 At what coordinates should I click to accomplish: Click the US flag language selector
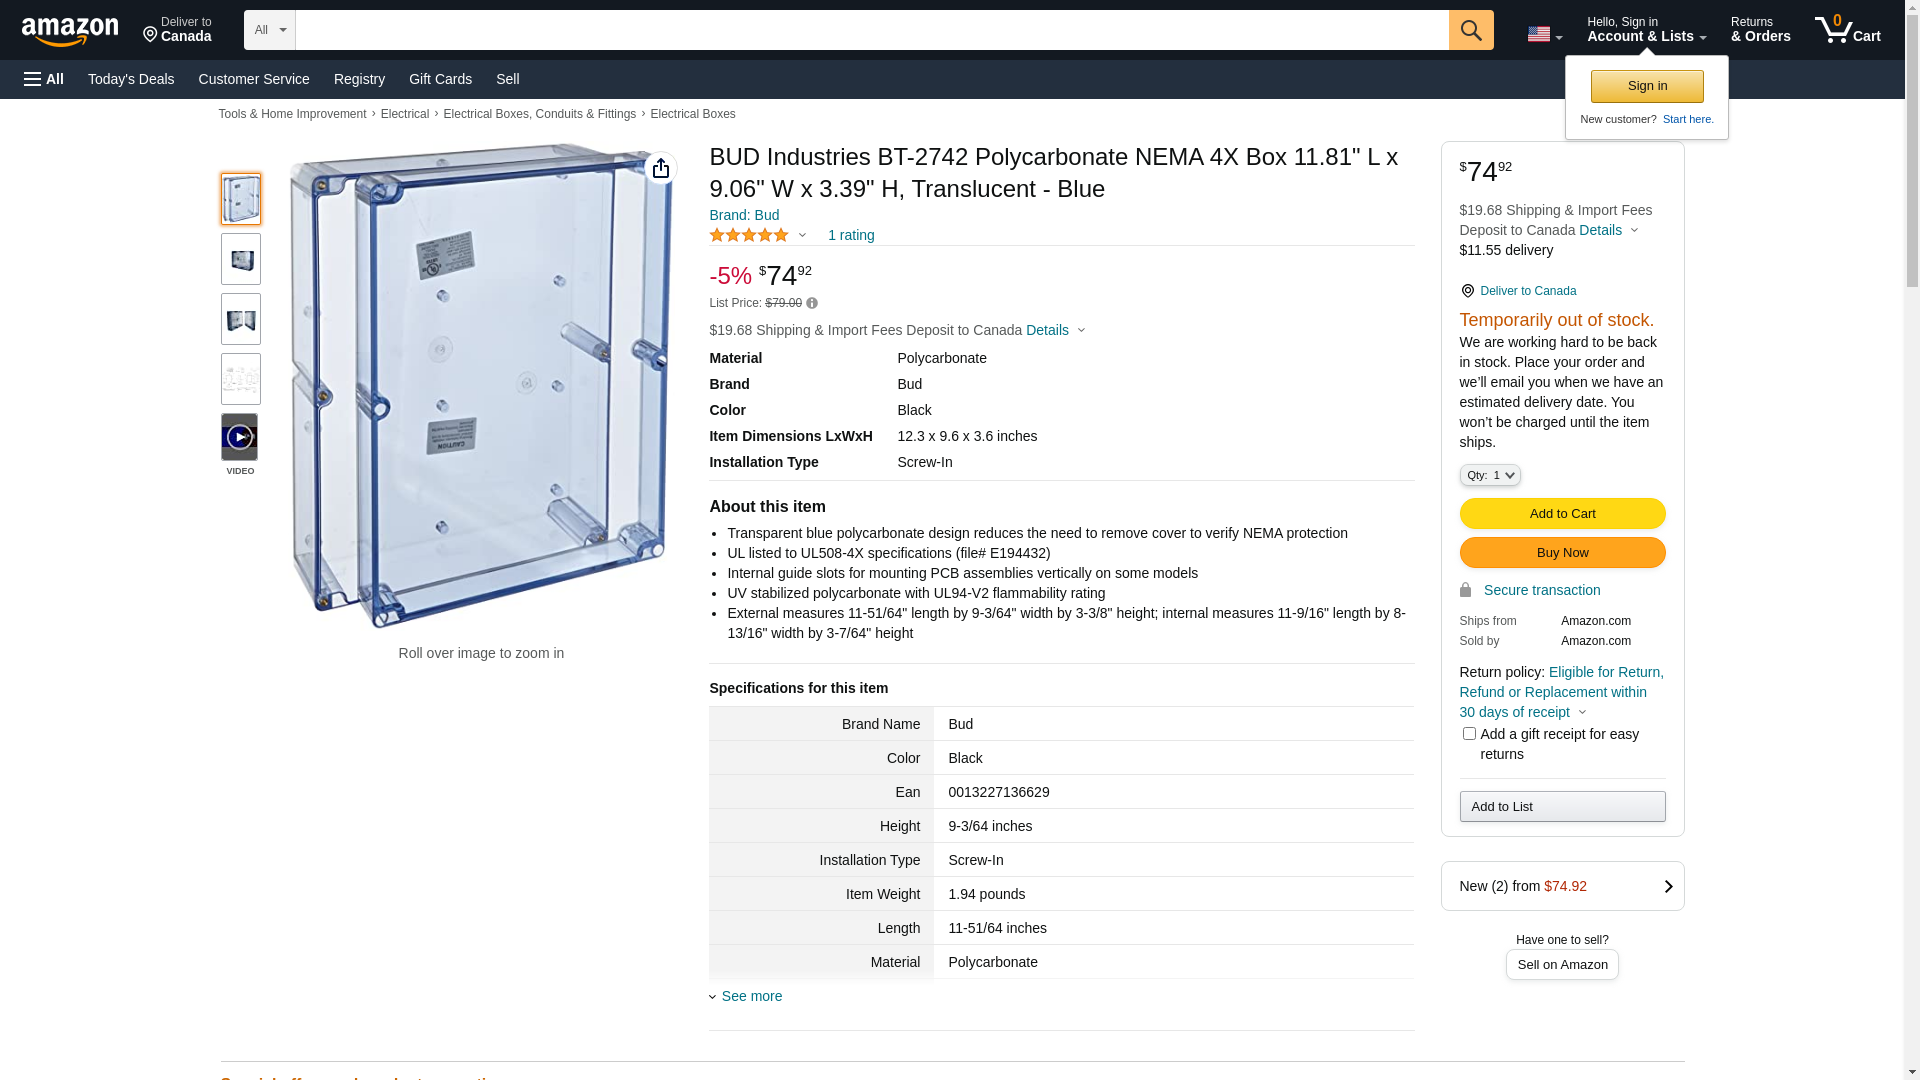tap(1544, 34)
